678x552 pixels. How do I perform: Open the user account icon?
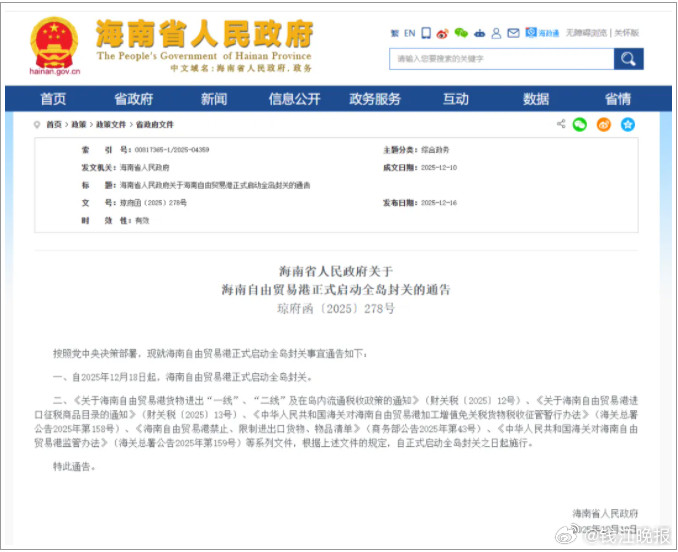coord(496,33)
